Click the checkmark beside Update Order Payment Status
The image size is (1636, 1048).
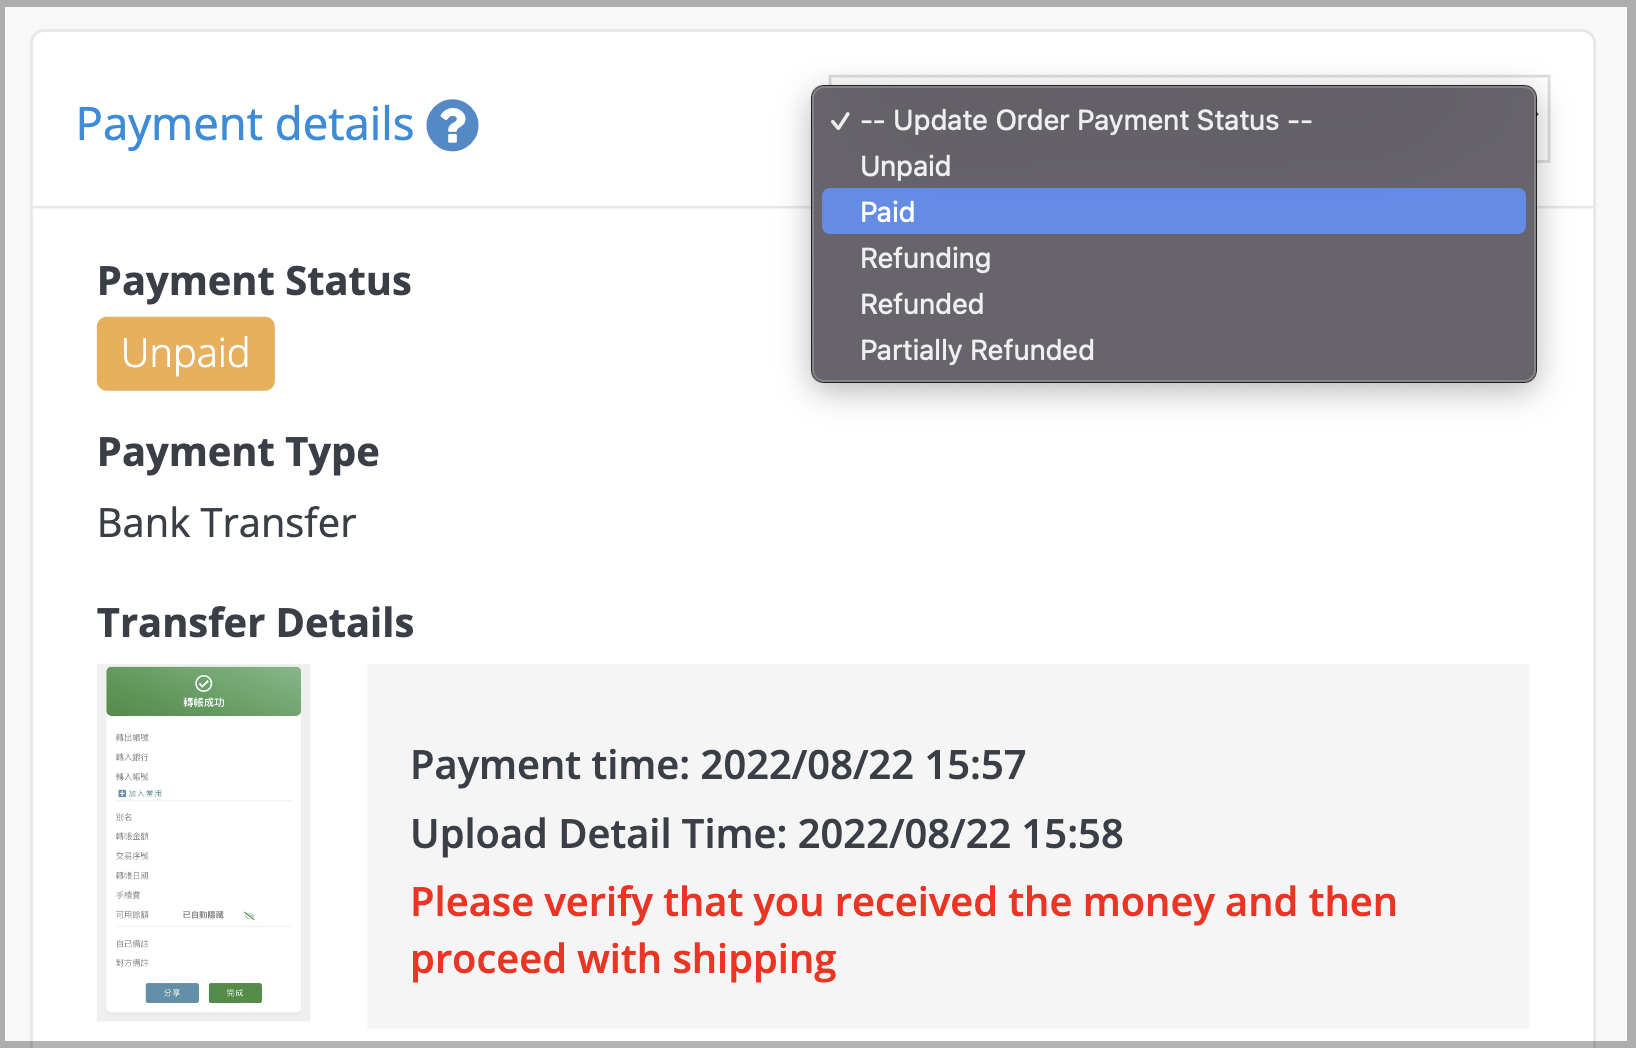840,121
